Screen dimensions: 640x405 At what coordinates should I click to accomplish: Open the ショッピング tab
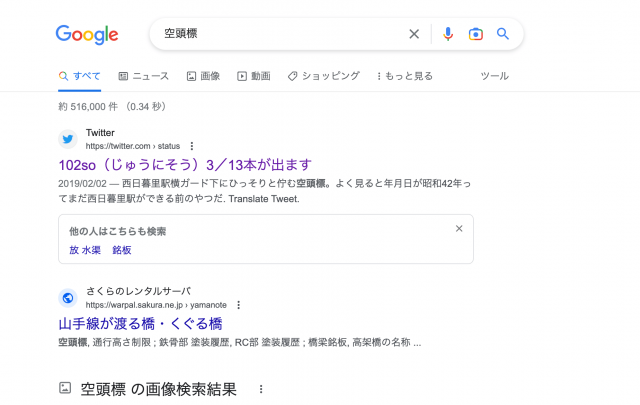323,76
